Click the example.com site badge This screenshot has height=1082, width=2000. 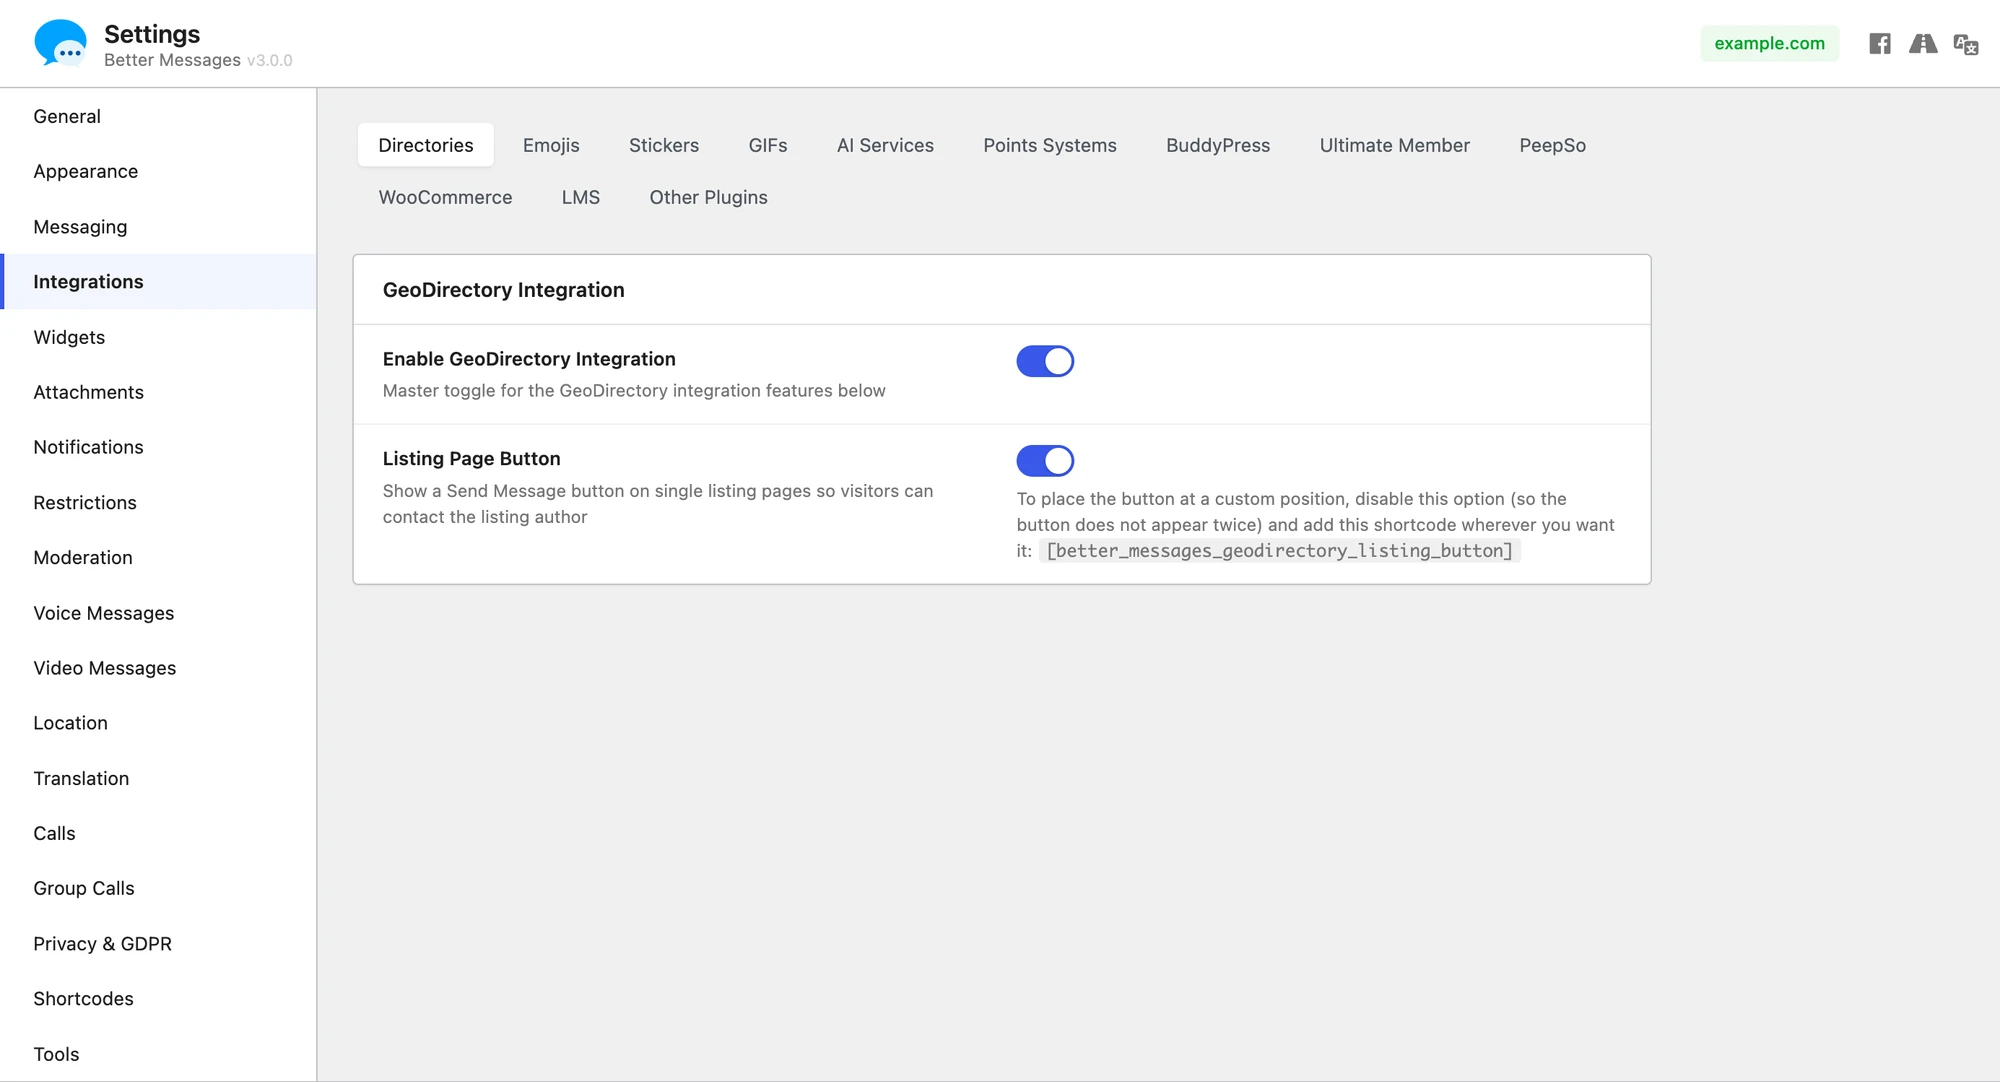point(1770,43)
